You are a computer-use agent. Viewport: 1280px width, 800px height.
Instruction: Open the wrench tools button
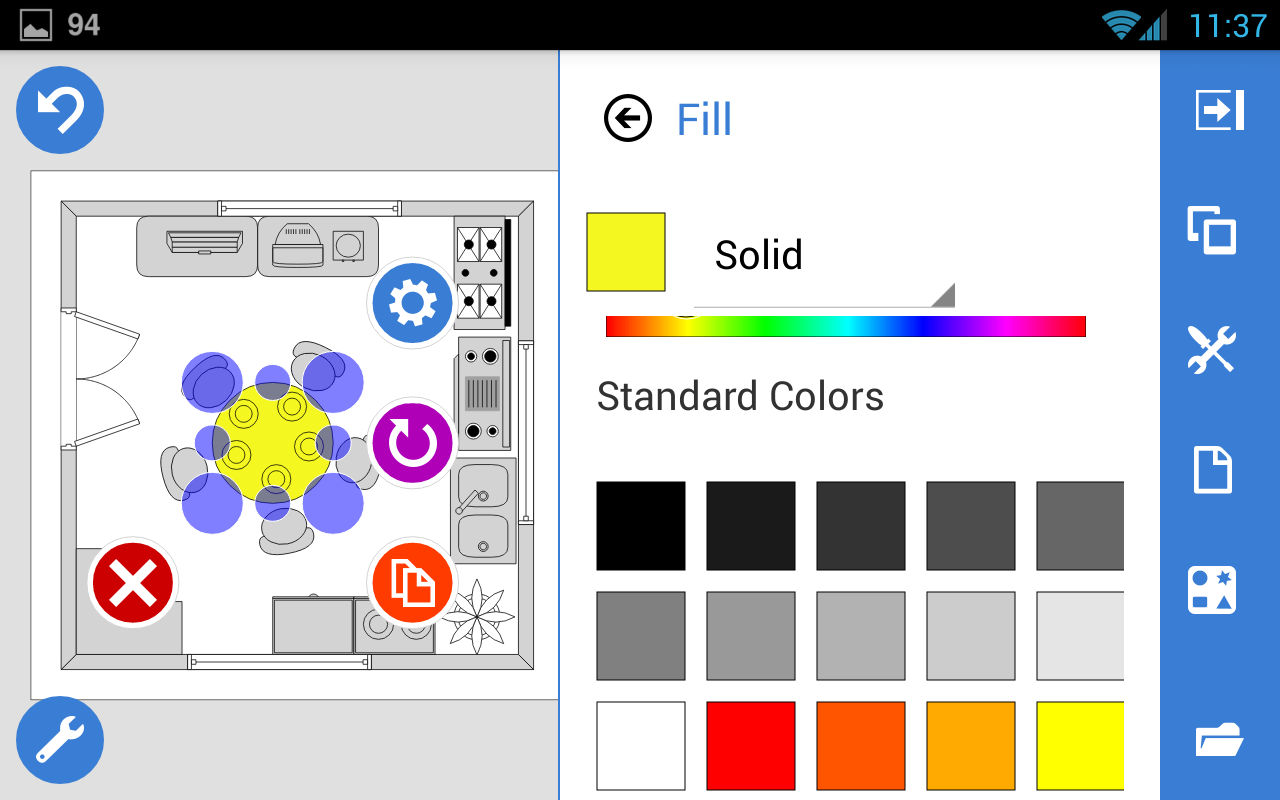[60, 740]
